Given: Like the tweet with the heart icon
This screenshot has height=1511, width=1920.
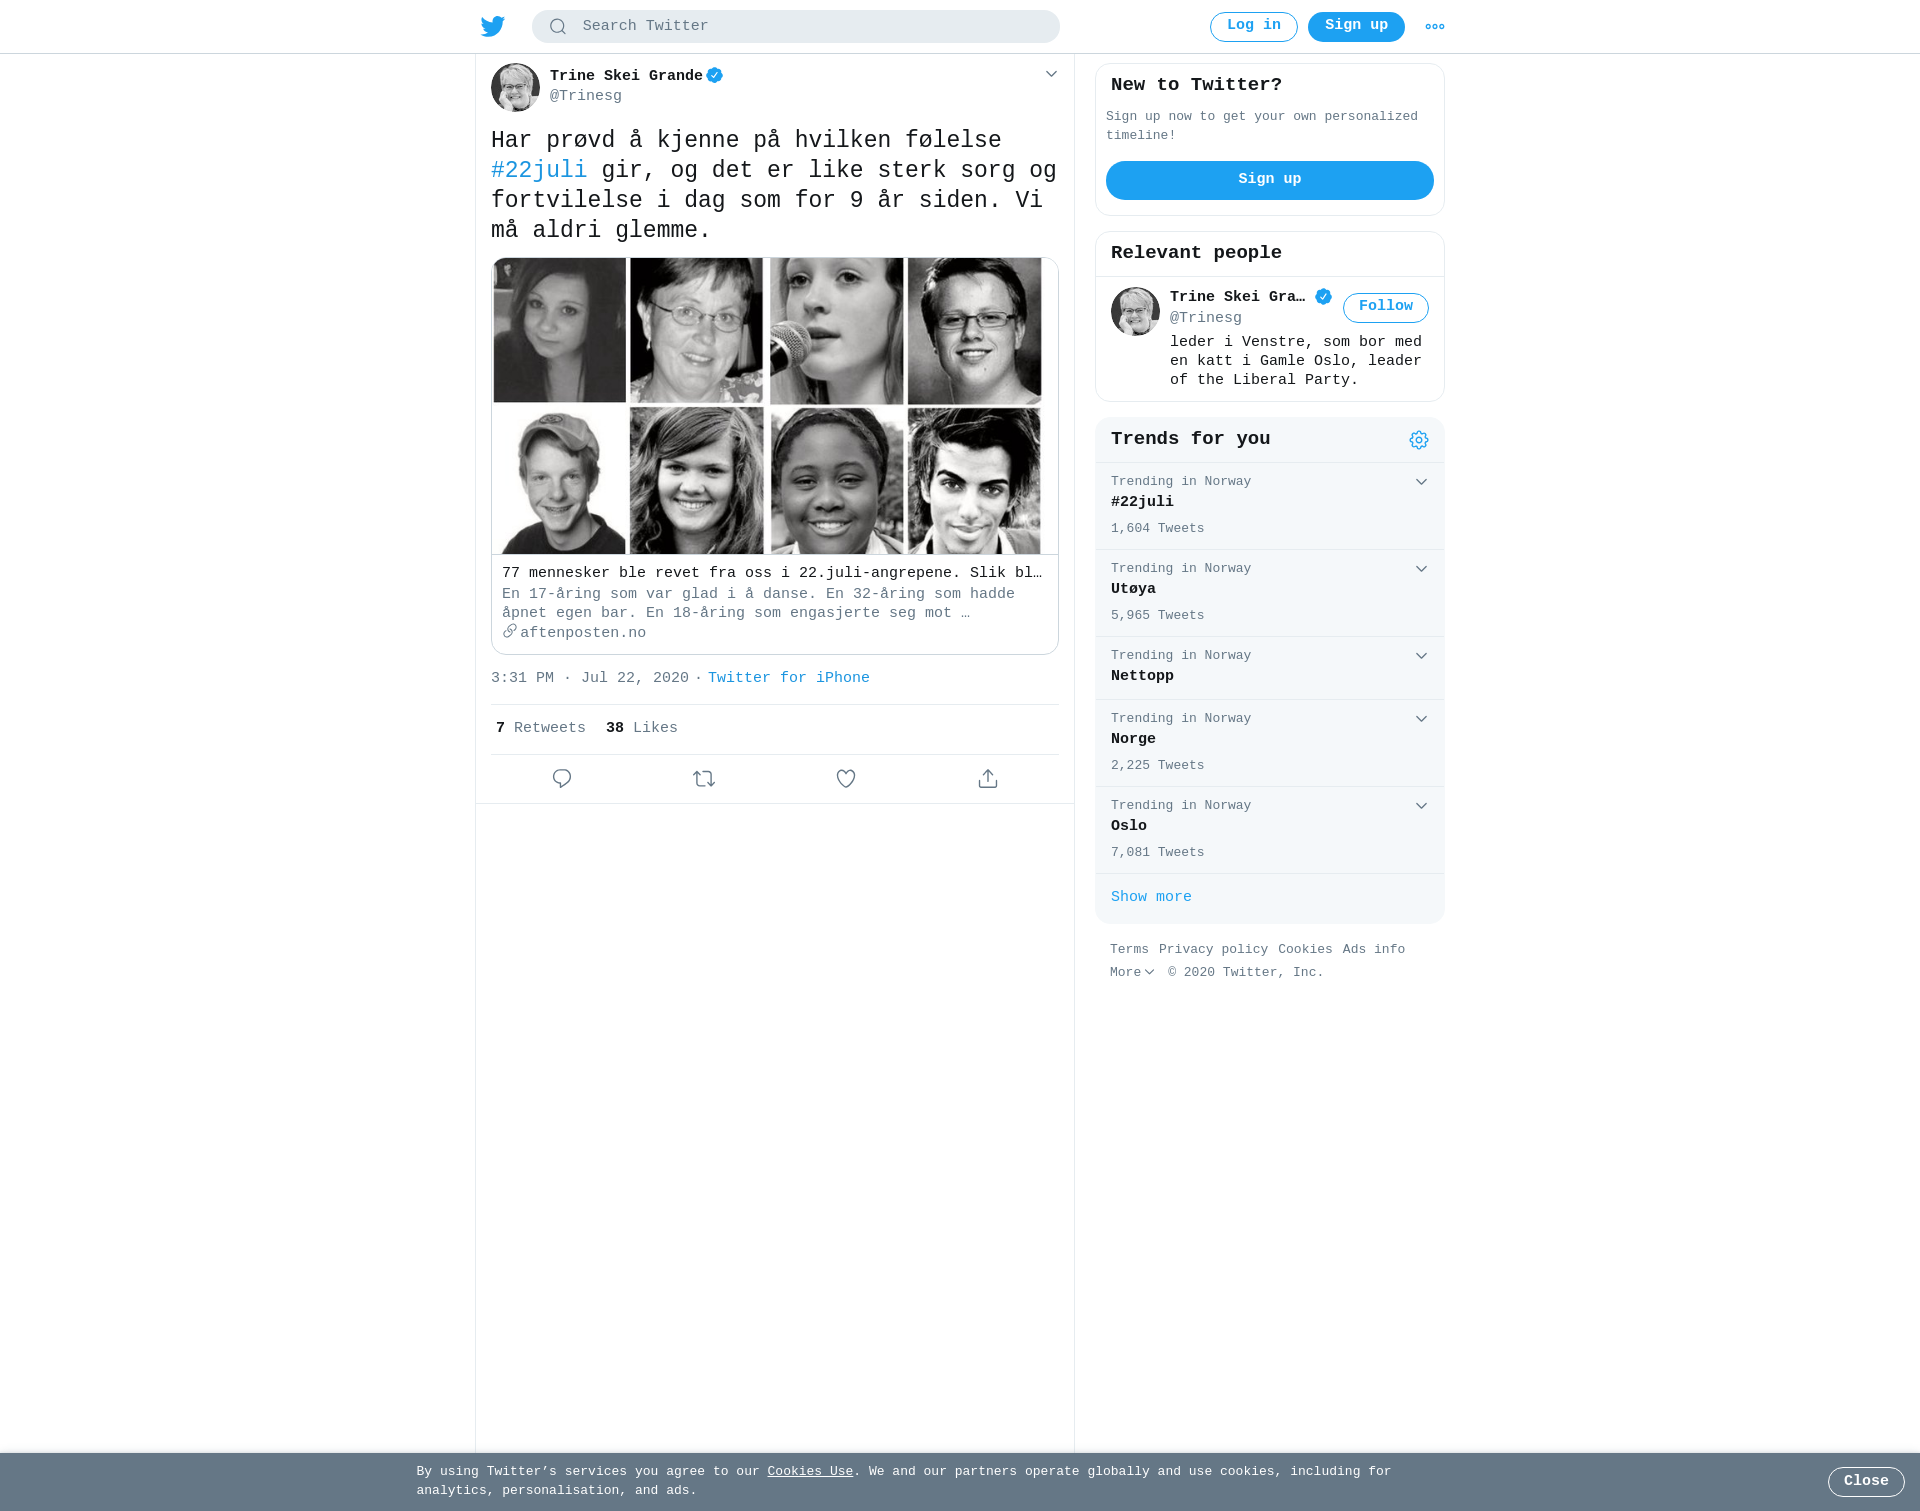Looking at the screenshot, I should click(846, 778).
